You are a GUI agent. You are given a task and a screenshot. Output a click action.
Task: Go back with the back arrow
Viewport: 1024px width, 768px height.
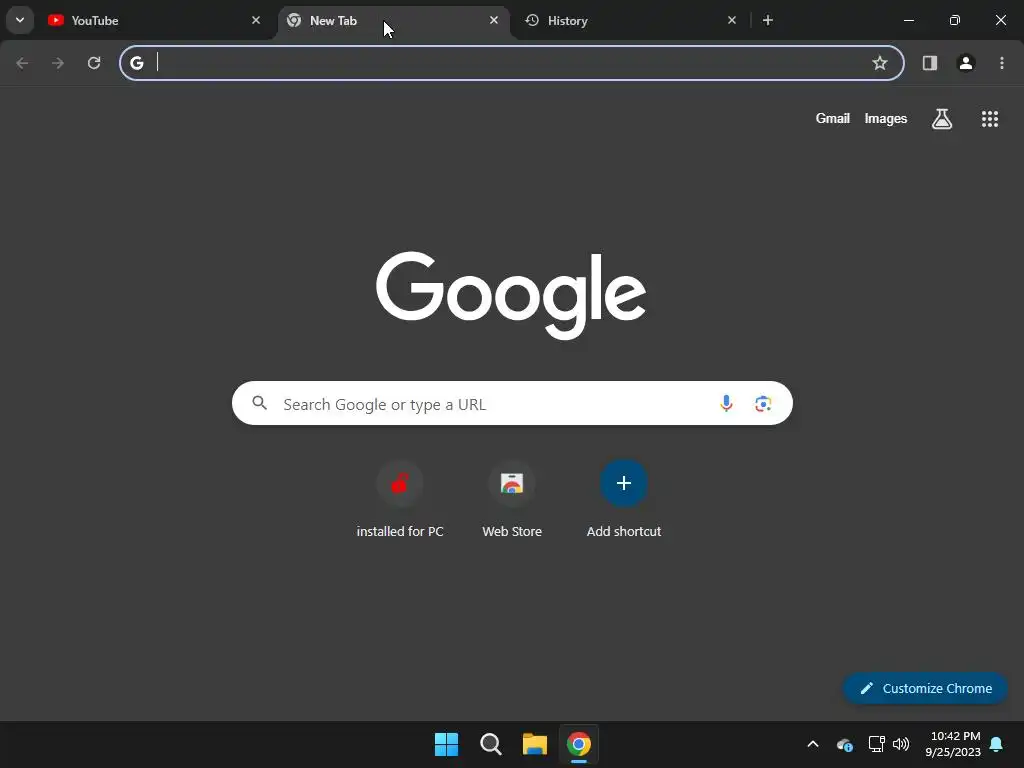click(22, 63)
